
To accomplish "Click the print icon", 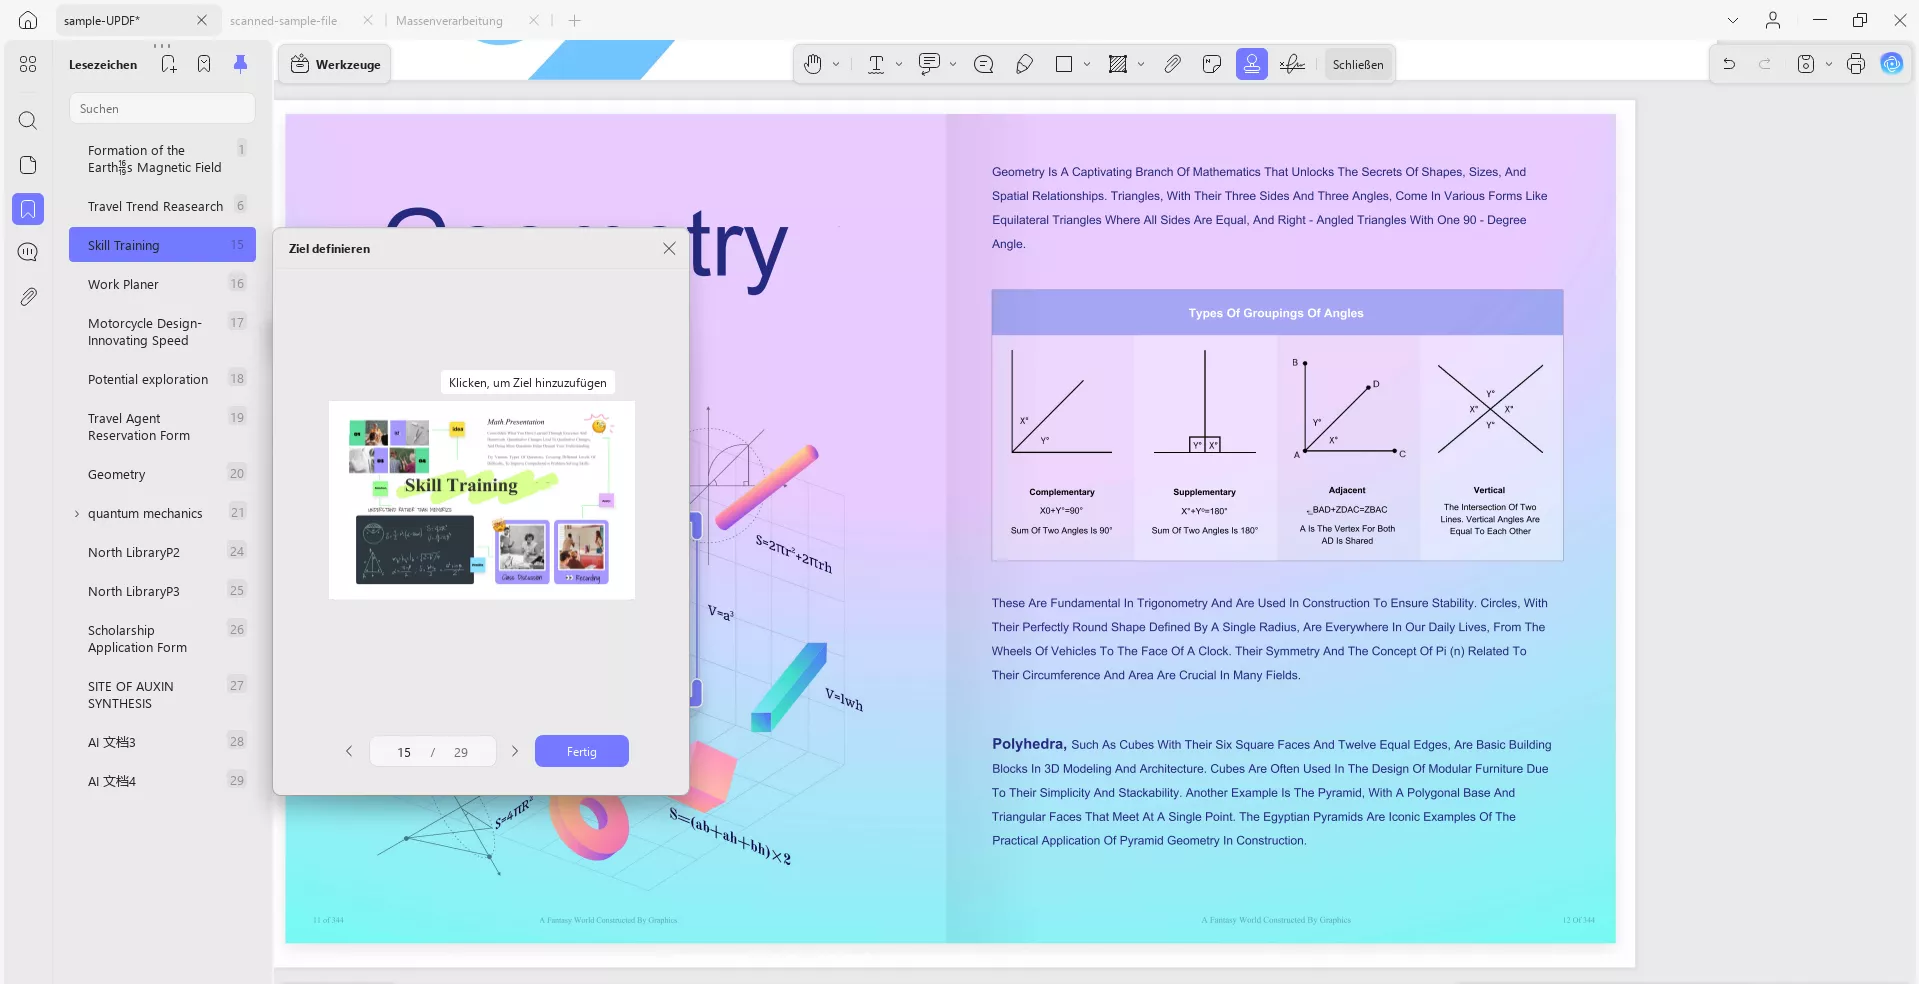I will [1856, 64].
